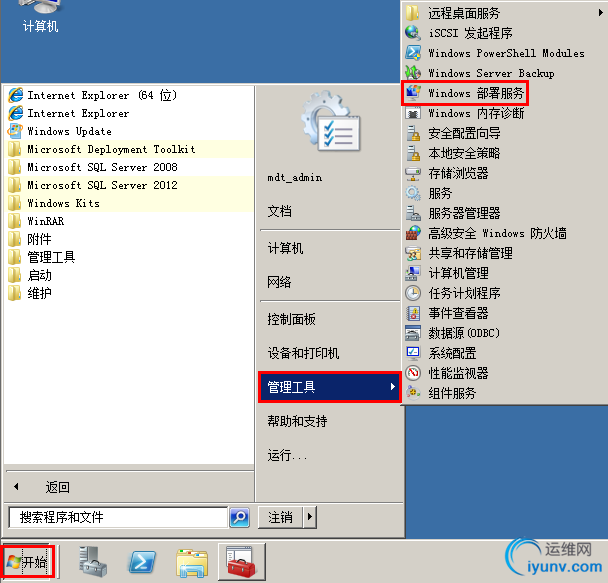Open 性能监视器 performance monitor
608x583 pixels.
click(x=447, y=373)
